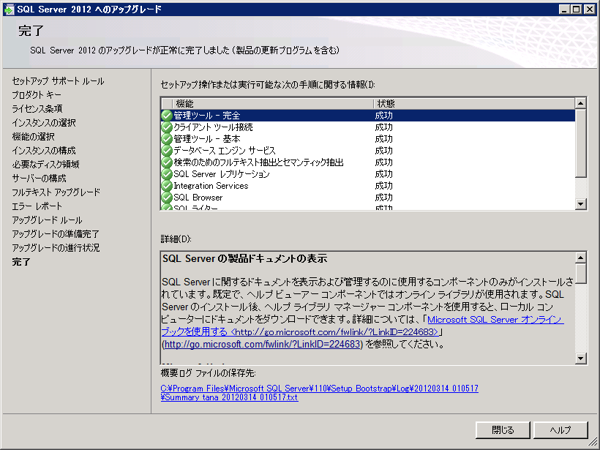
Task: Click feature list scroll down arrow
Action: (x=580, y=204)
